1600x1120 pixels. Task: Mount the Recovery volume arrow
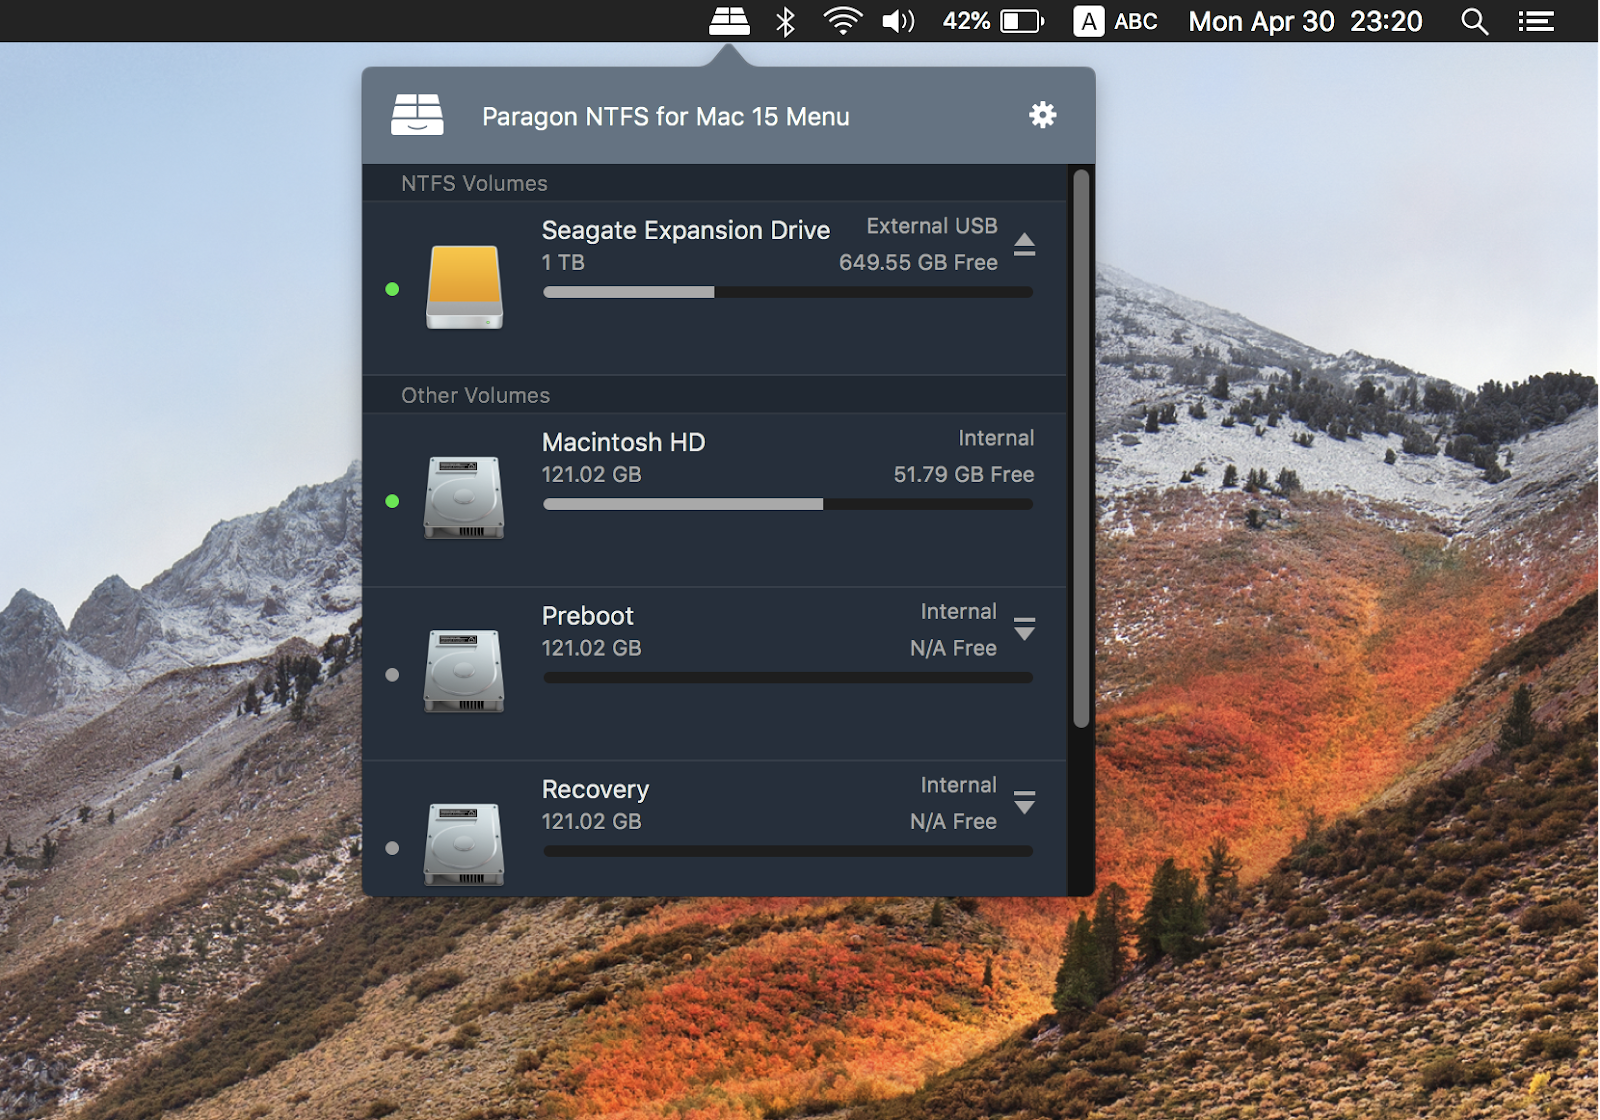(1024, 802)
